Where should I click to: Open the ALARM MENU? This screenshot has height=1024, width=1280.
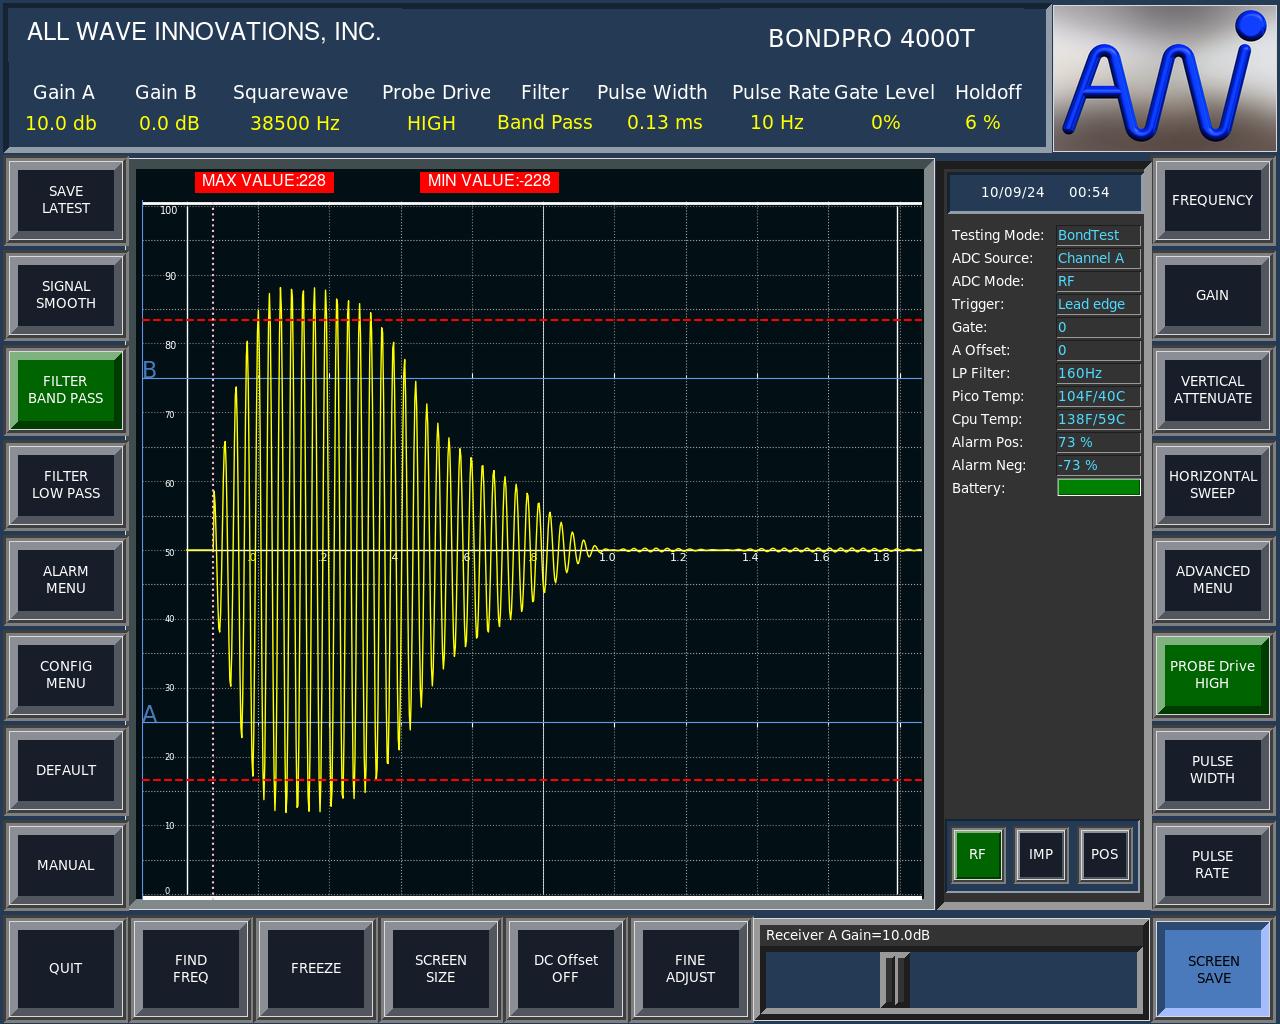coord(66,580)
